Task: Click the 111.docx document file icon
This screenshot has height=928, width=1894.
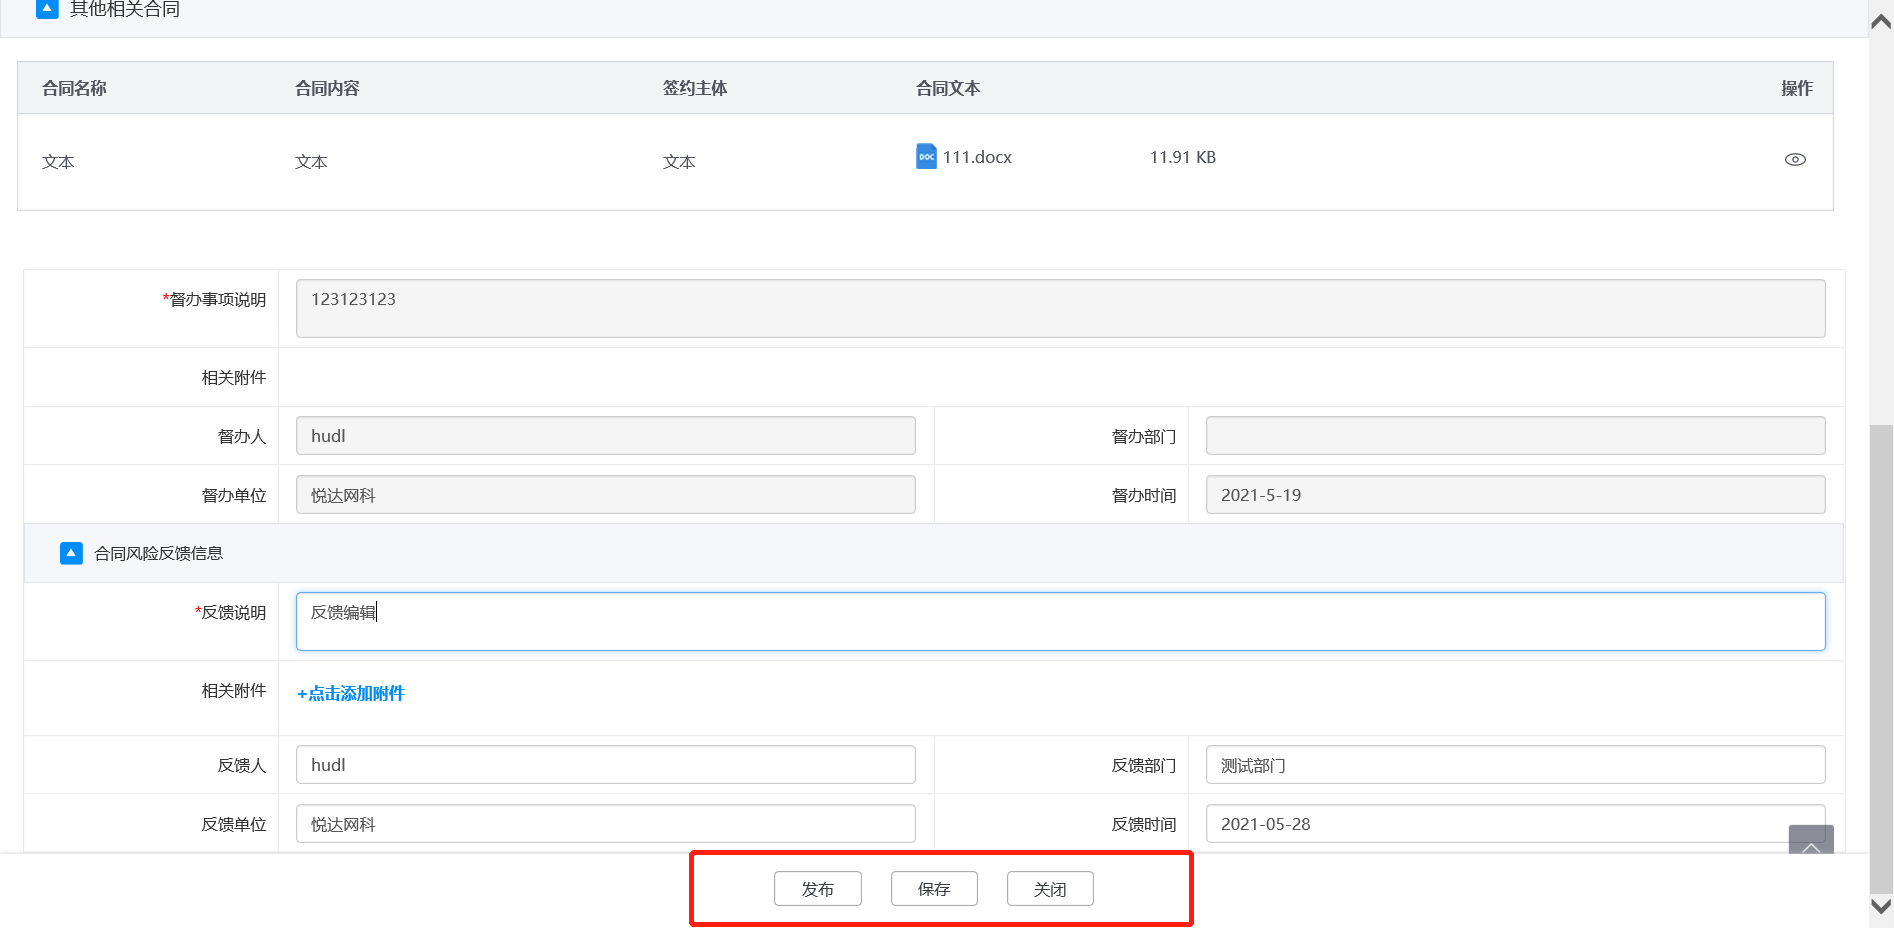Action: pos(926,157)
